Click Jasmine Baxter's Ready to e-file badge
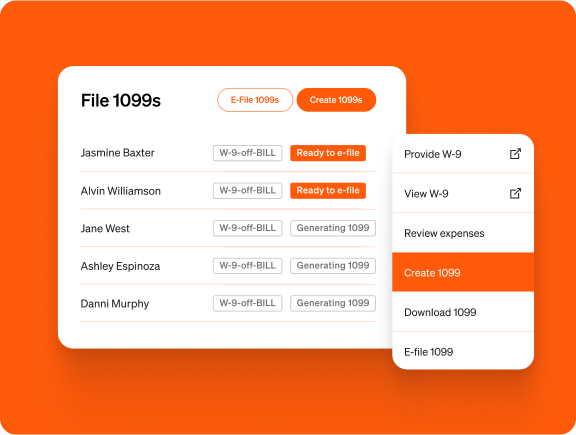Image resolution: width=576 pixels, height=435 pixels. pyautogui.click(x=328, y=153)
